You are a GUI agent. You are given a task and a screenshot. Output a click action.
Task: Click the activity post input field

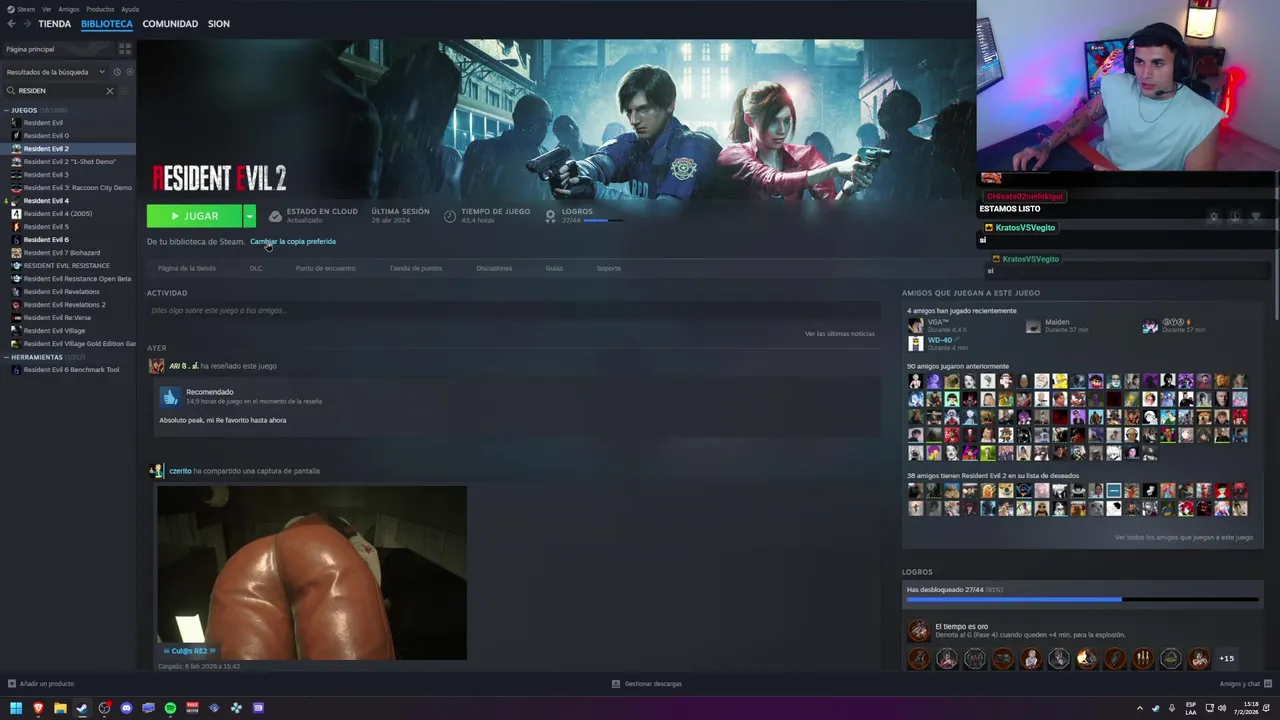pos(512,311)
